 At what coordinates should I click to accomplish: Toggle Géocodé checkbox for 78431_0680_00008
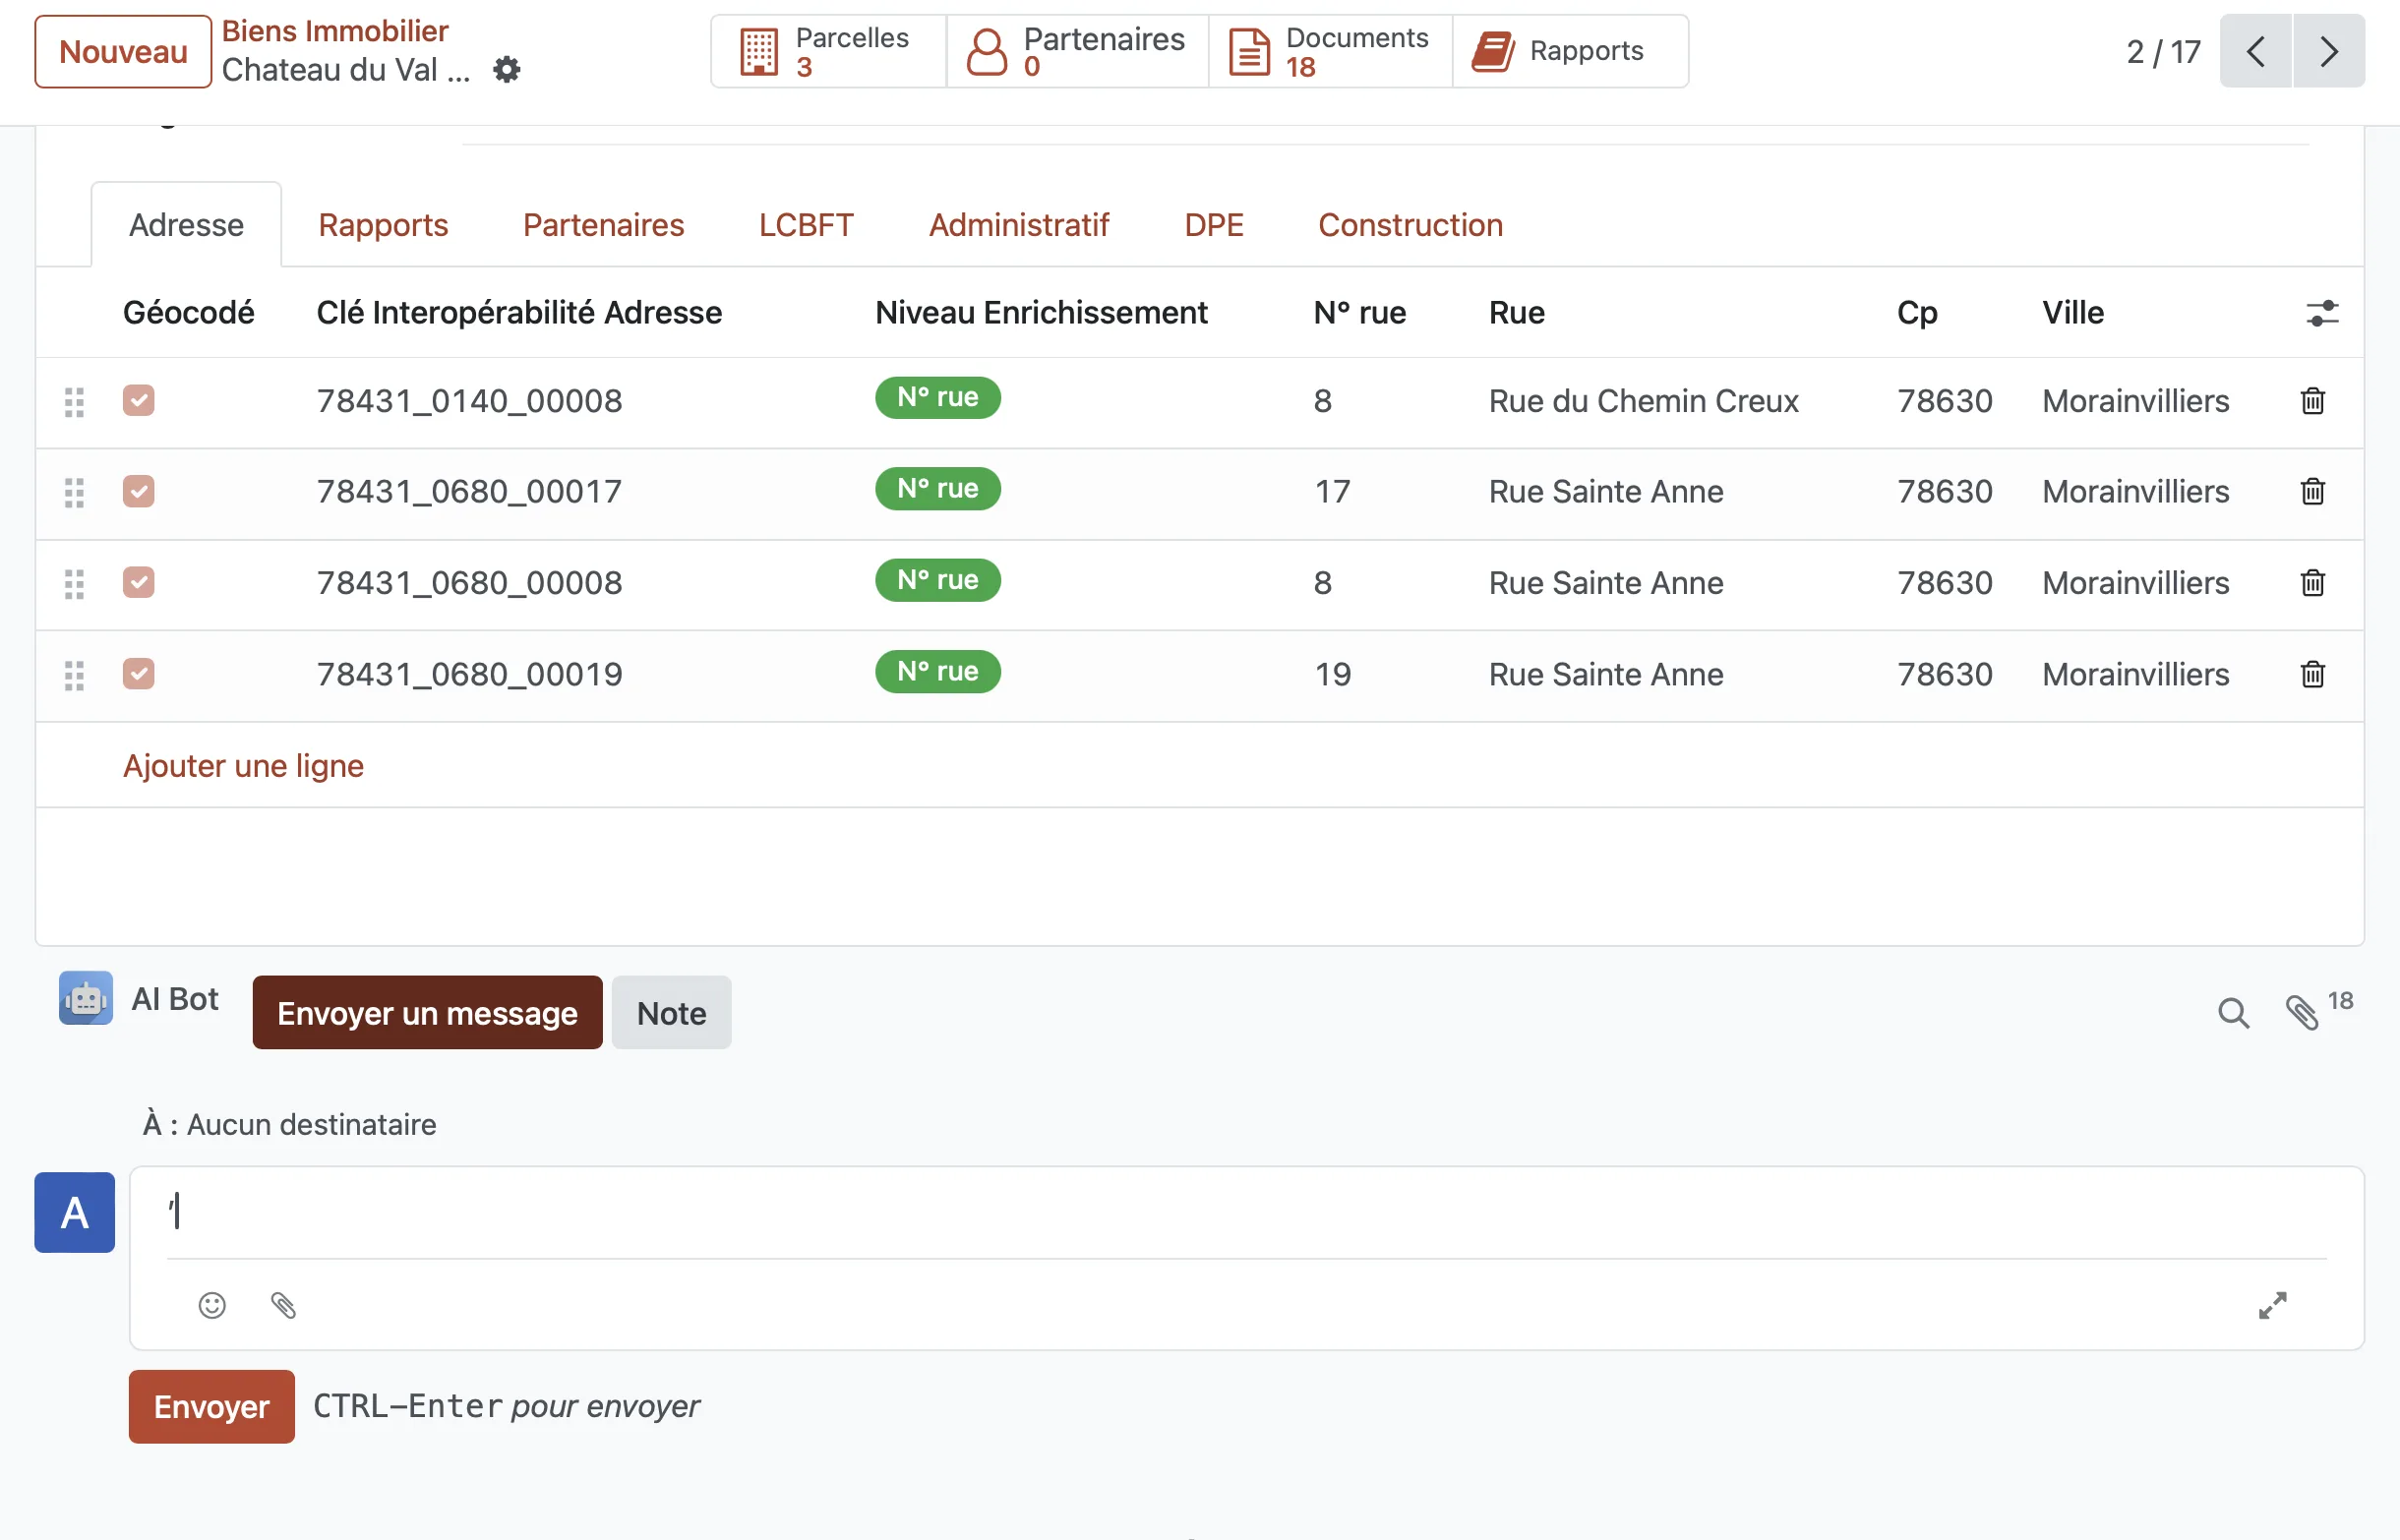tap(139, 583)
